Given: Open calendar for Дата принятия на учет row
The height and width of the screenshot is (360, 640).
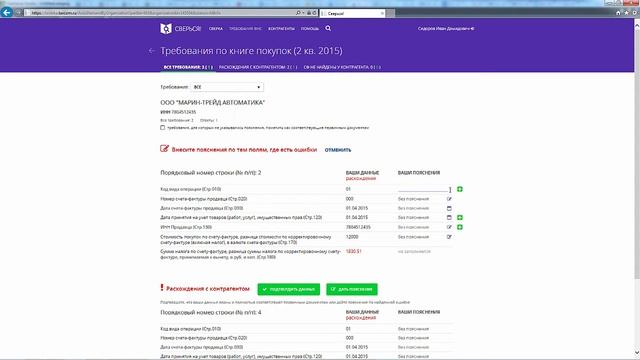Looking at the screenshot, I should coord(449,218).
